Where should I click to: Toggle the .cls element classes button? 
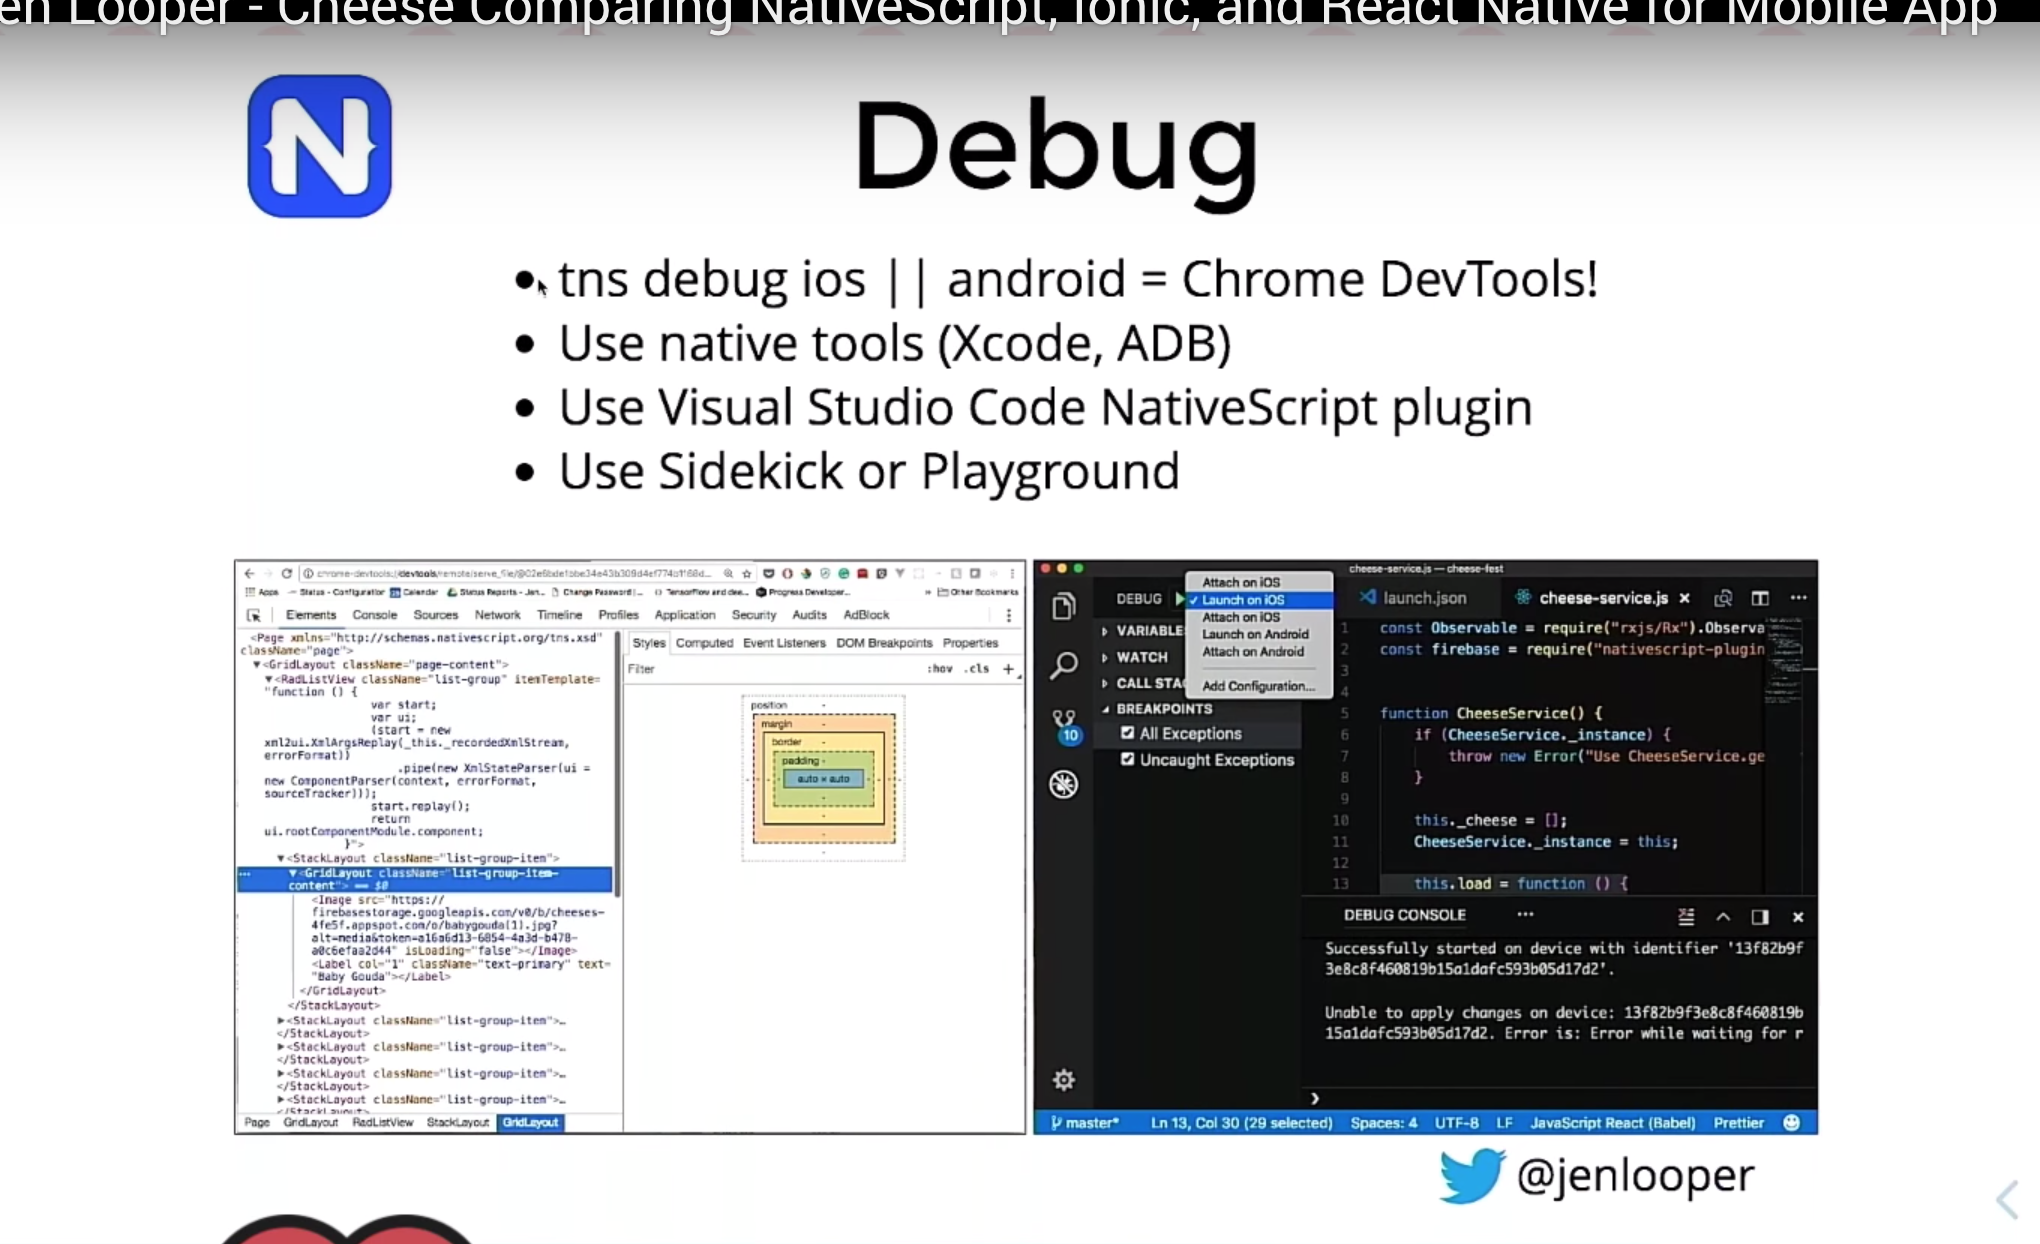tap(978, 669)
